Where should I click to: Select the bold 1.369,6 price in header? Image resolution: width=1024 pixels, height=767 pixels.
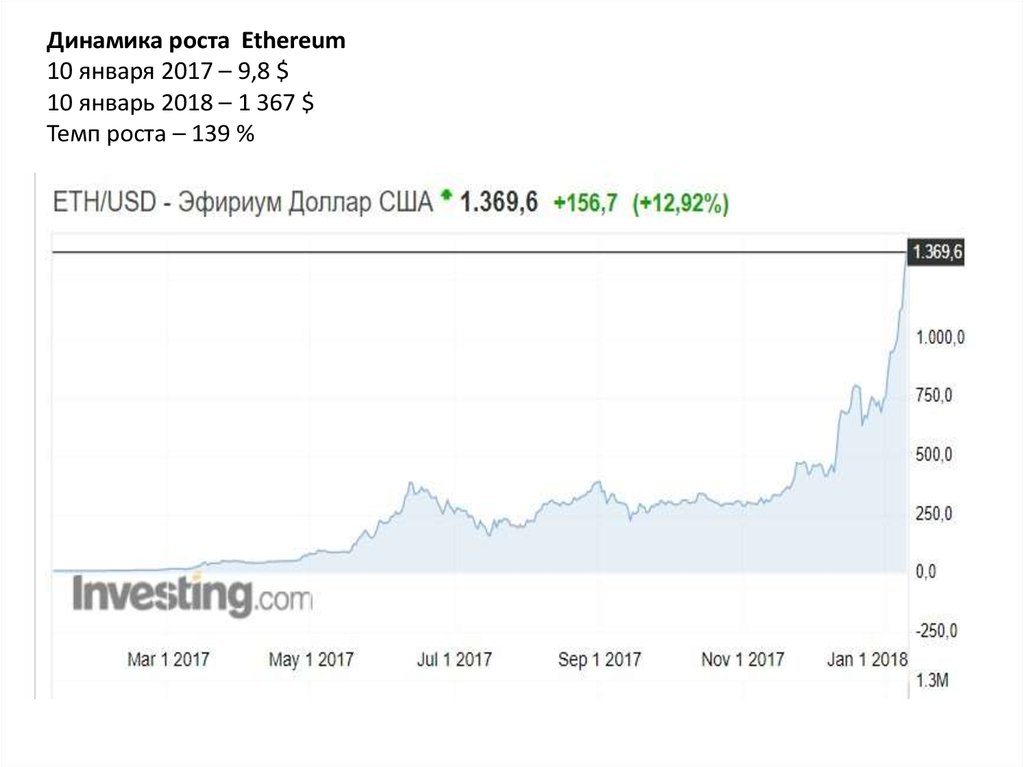pyautogui.click(x=498, y=203)
